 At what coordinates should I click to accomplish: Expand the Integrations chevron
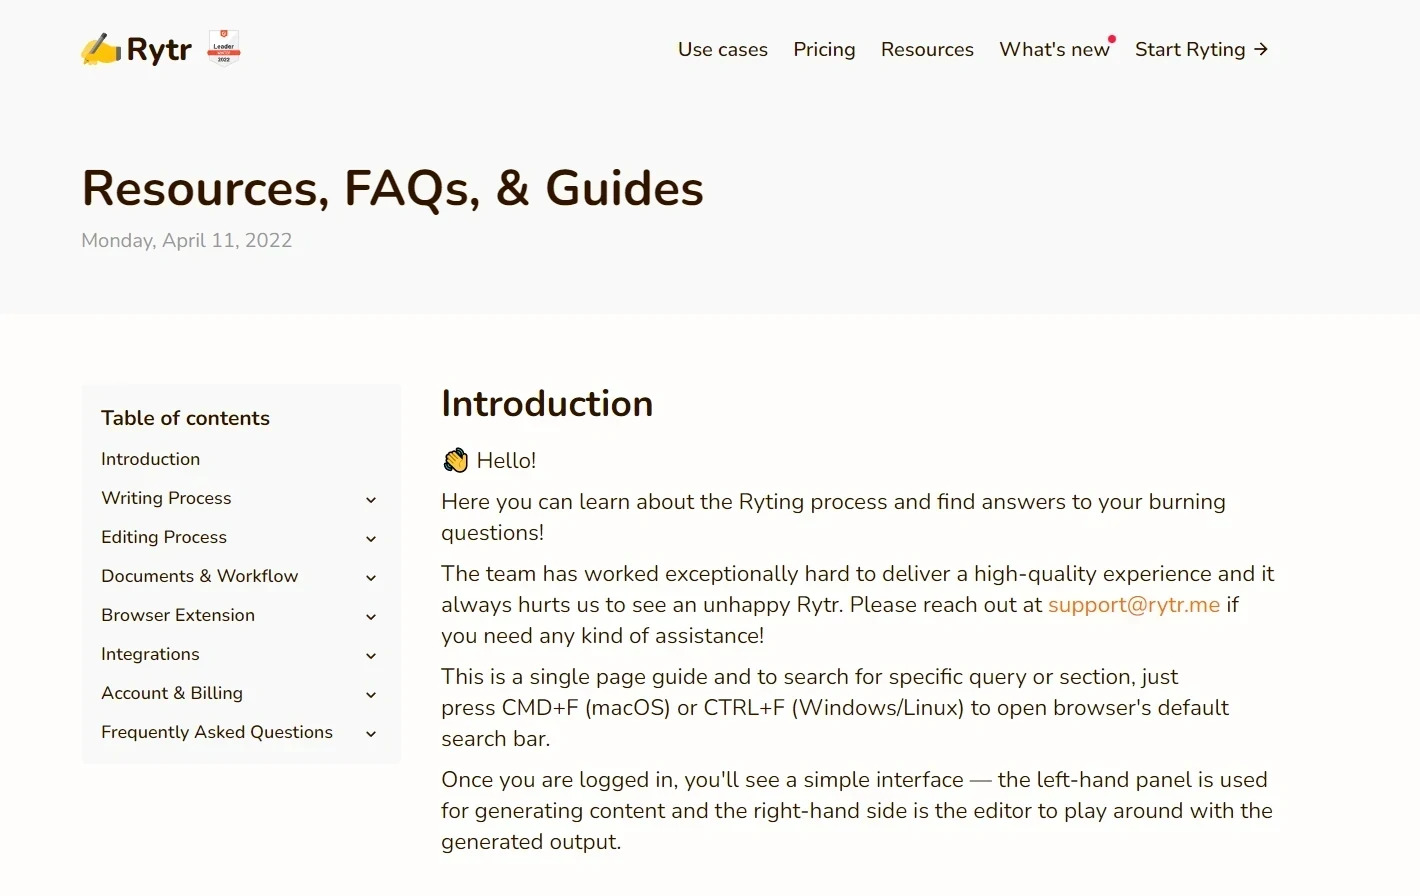pyautogui.click(x=371, y=655)
